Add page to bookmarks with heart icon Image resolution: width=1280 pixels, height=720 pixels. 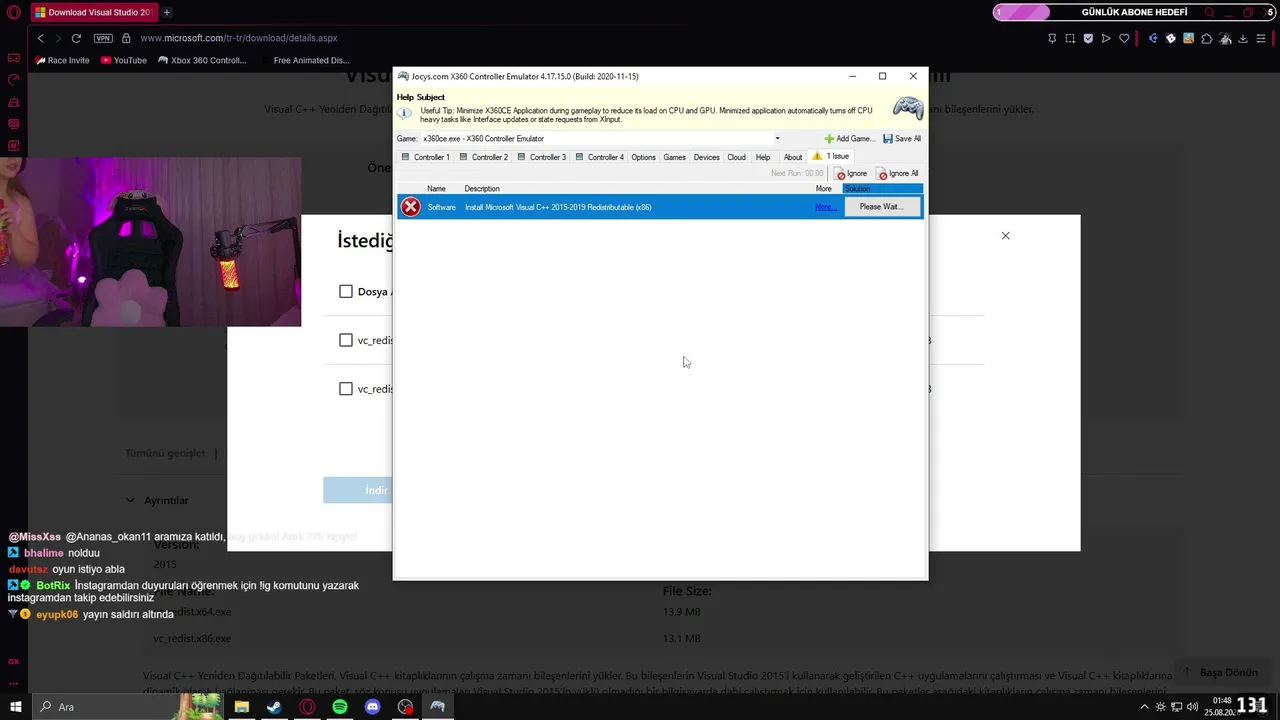[1124, 38]
